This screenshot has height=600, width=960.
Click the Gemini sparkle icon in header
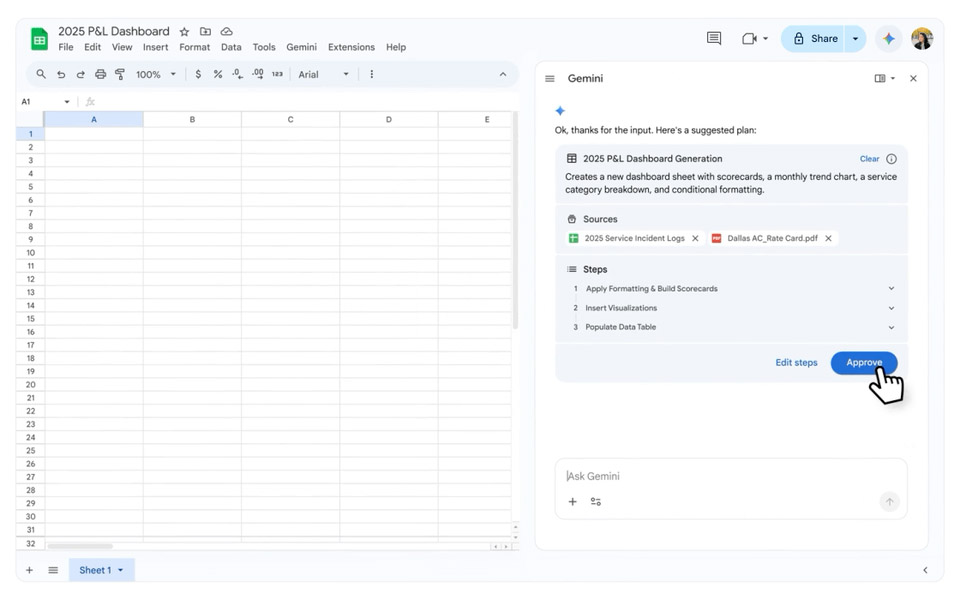coord(888,39)
